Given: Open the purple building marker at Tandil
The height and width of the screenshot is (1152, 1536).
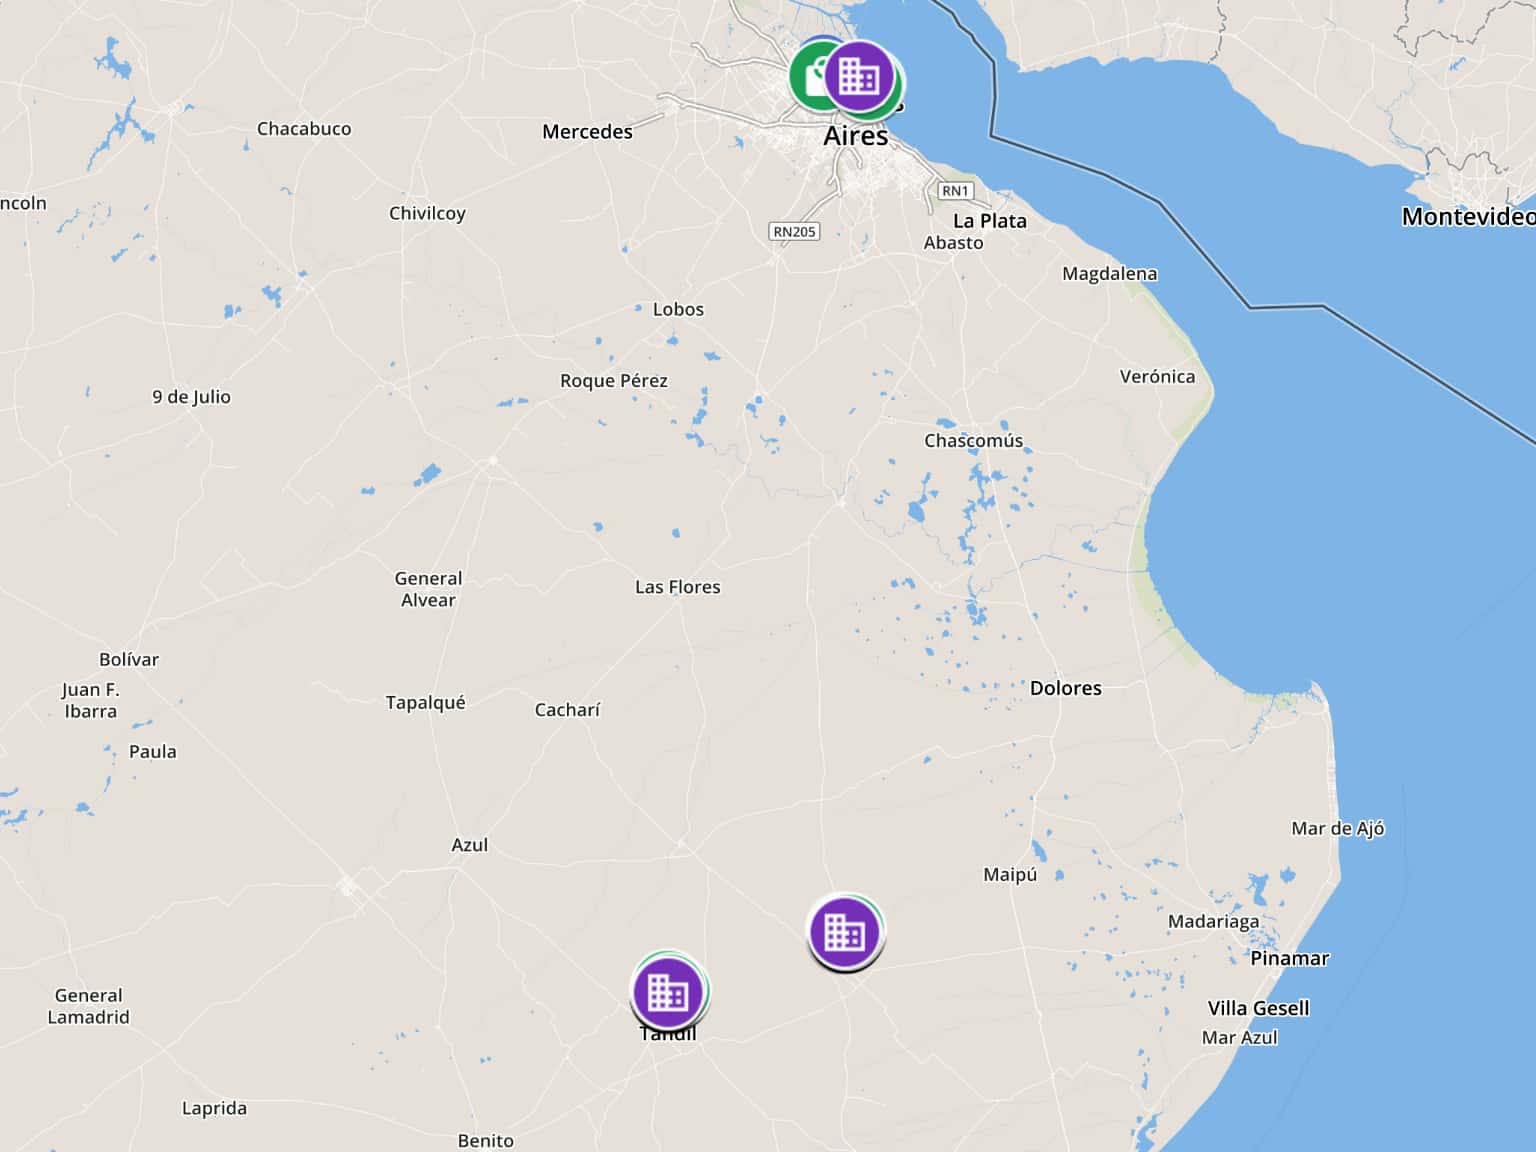Looking at the screenshot, I should tap(668, 991).
